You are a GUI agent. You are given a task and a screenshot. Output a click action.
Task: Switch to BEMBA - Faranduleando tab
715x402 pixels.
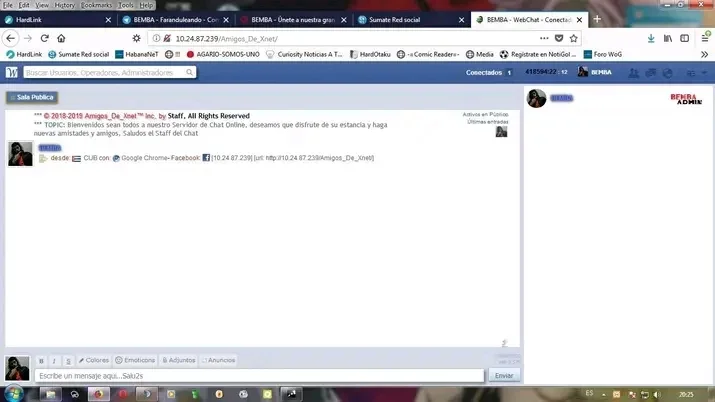pyautogui.click(x=176, y=20)
